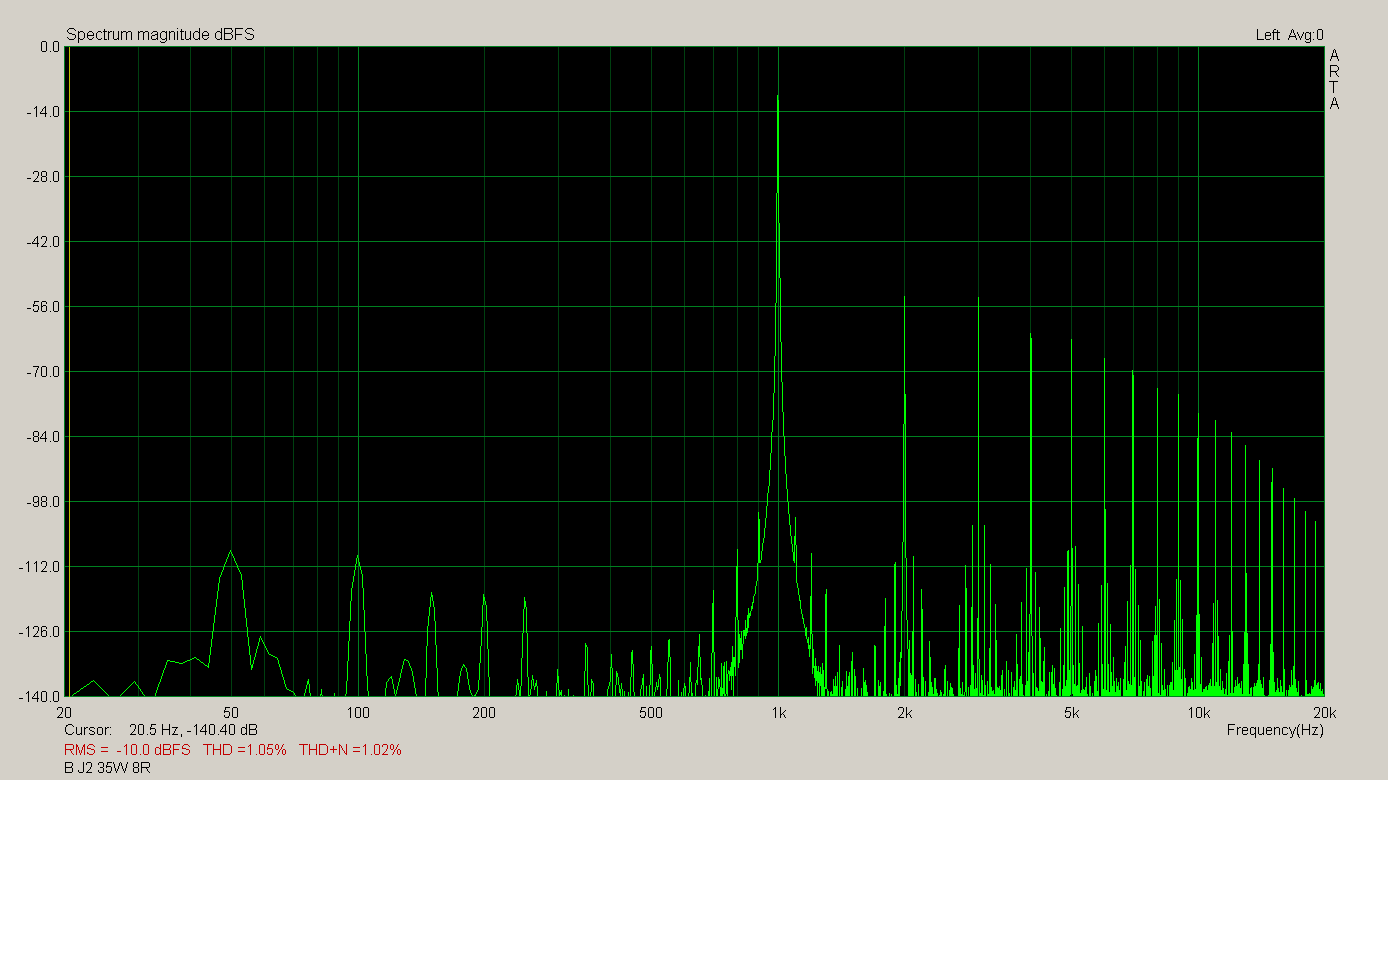This screenshot has height=960, width=1388.
Task: Click the '-70.0' y-axis label
Action: [x=43, y=372]
